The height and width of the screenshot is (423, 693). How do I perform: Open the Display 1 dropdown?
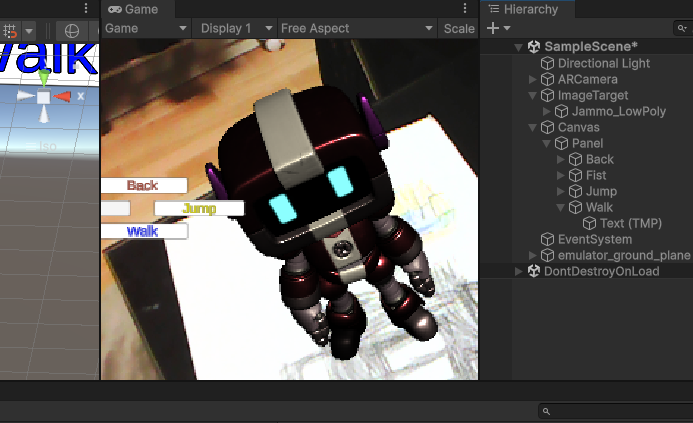tap(236, 29)
